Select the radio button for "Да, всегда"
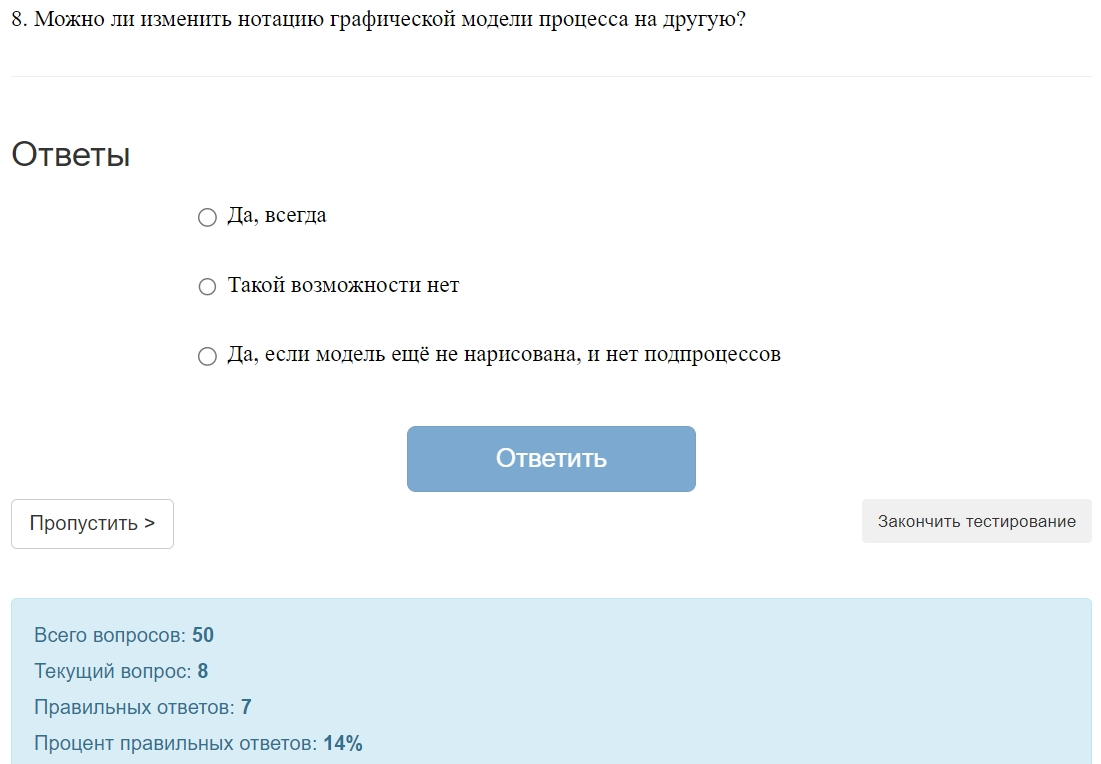The width and height of the screenshot is (1101, 764). [x=207, y=215]
